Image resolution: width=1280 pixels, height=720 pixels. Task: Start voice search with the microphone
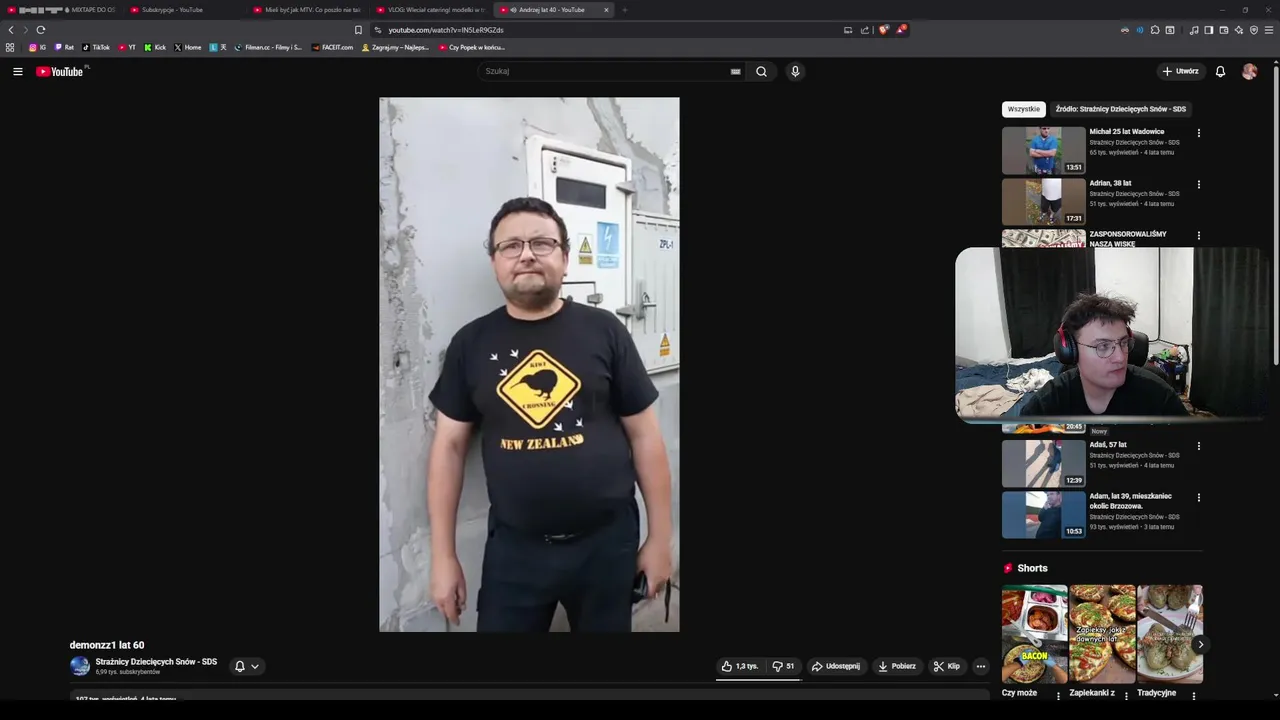(795, 71)
